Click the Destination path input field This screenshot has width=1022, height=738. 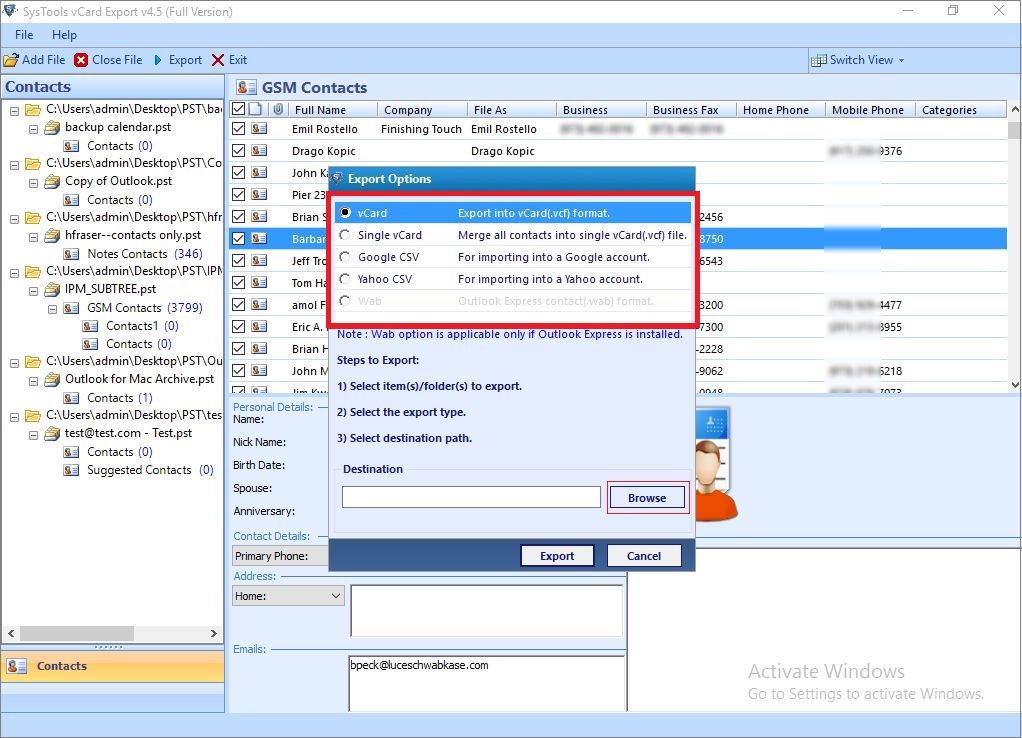(x=471, y=497)
